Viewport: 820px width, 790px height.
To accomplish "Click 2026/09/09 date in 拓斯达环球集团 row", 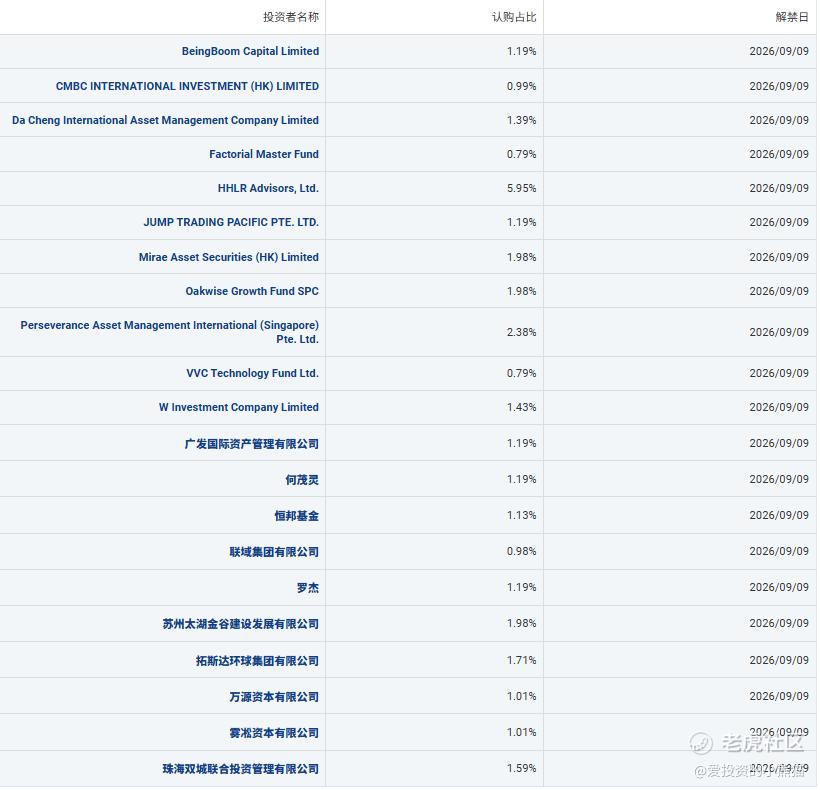I will [779, 660].
